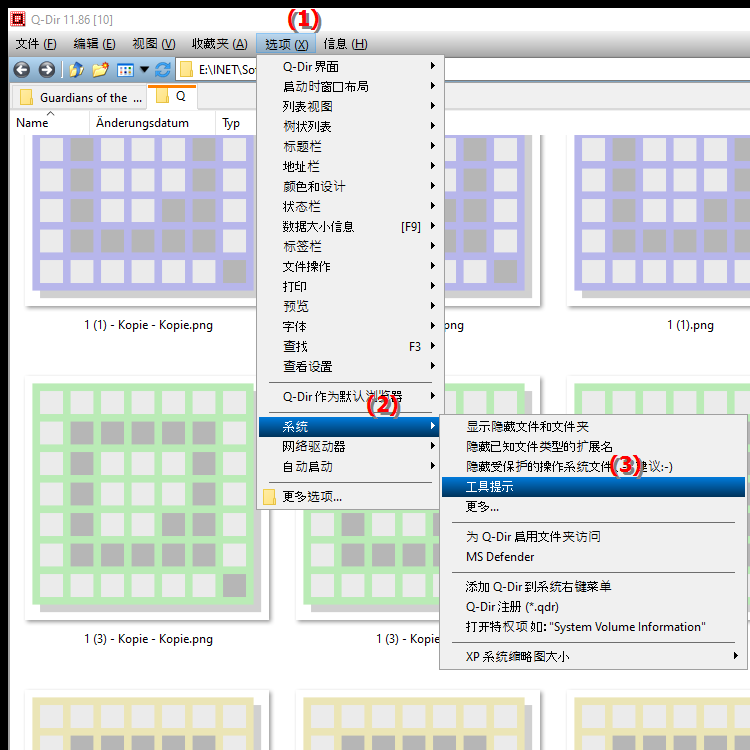Open the 查看设置 submenu
Image resolution: width=750 pixels, height=750 pixels.
pos(351,366)
